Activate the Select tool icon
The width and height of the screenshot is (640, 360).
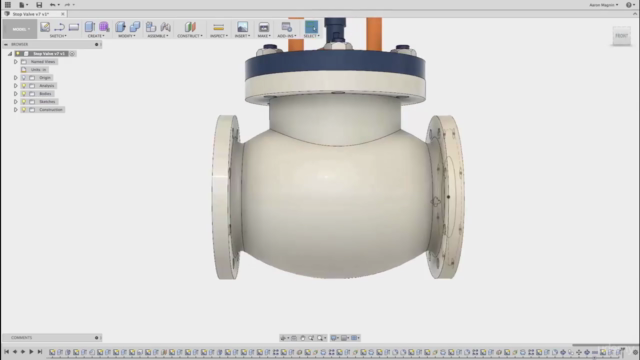tap(311, 27)
